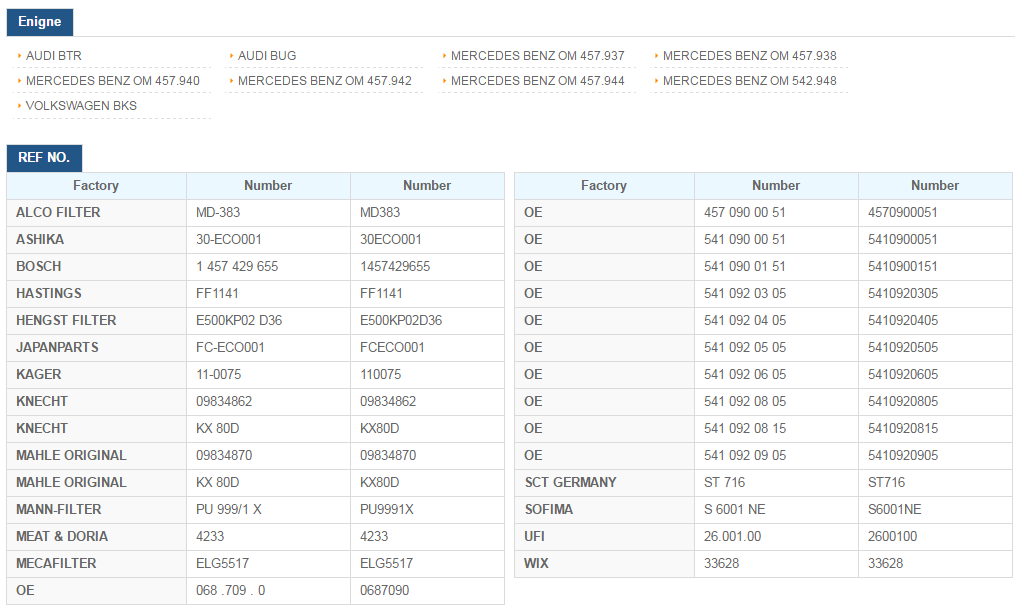Click the MANN-FILTER factory cell
This screenshot has width=1024, height=616.
pos(97,510)
